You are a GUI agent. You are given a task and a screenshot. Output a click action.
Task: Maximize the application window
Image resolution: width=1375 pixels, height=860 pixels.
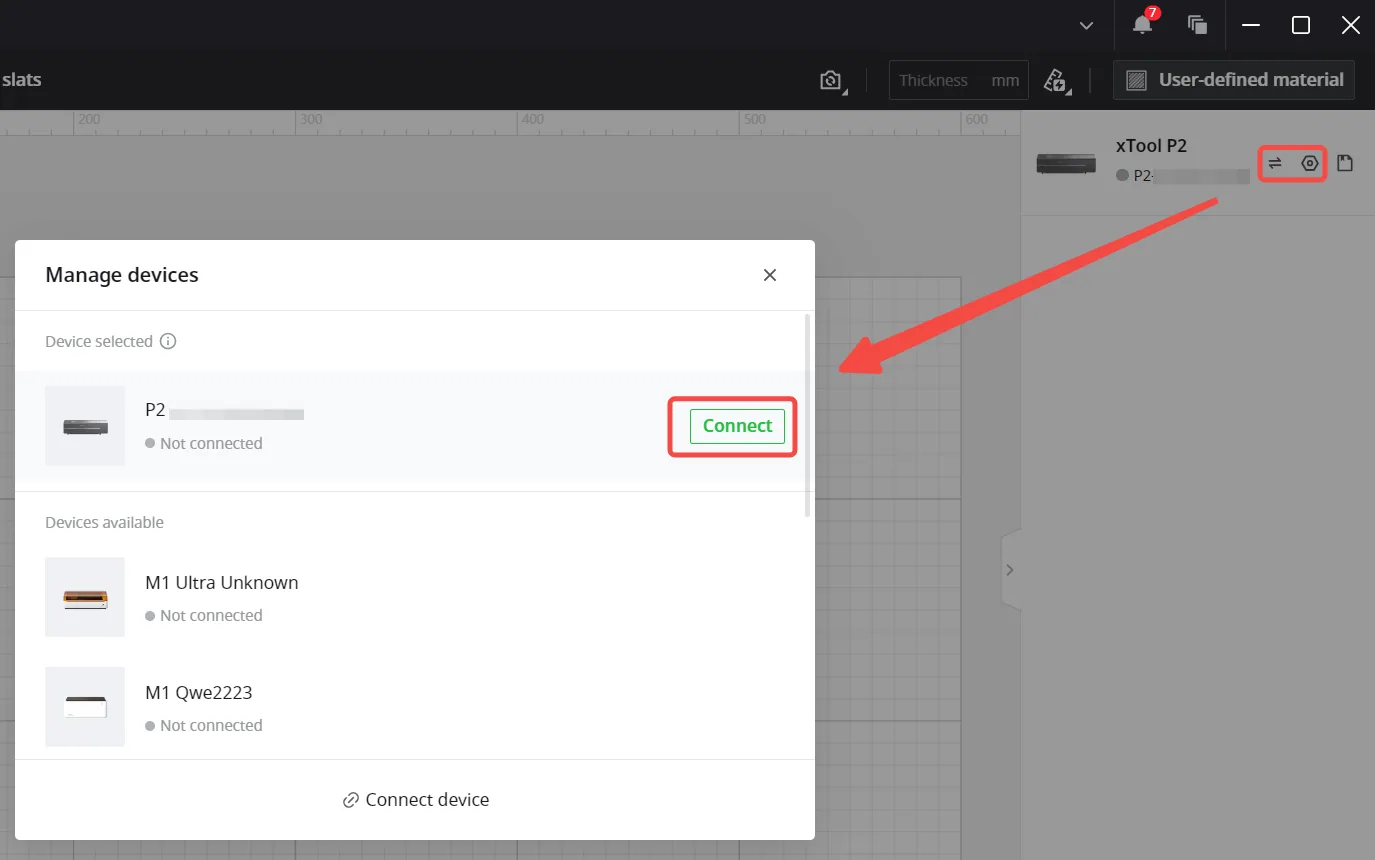(1301, 25)
